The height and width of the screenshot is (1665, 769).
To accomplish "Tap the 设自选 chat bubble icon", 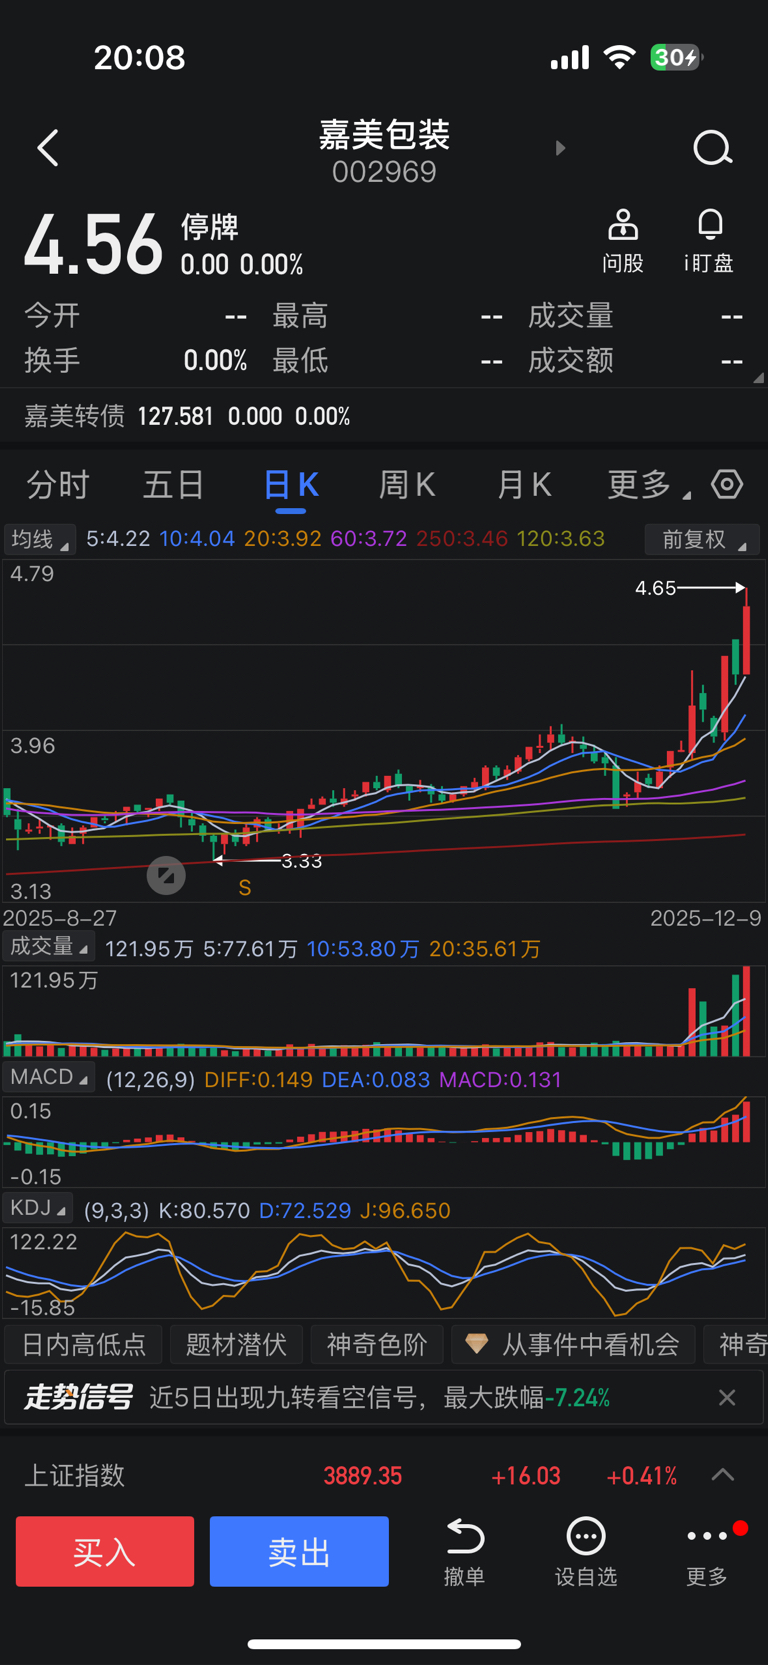I will click(586, 1536).
